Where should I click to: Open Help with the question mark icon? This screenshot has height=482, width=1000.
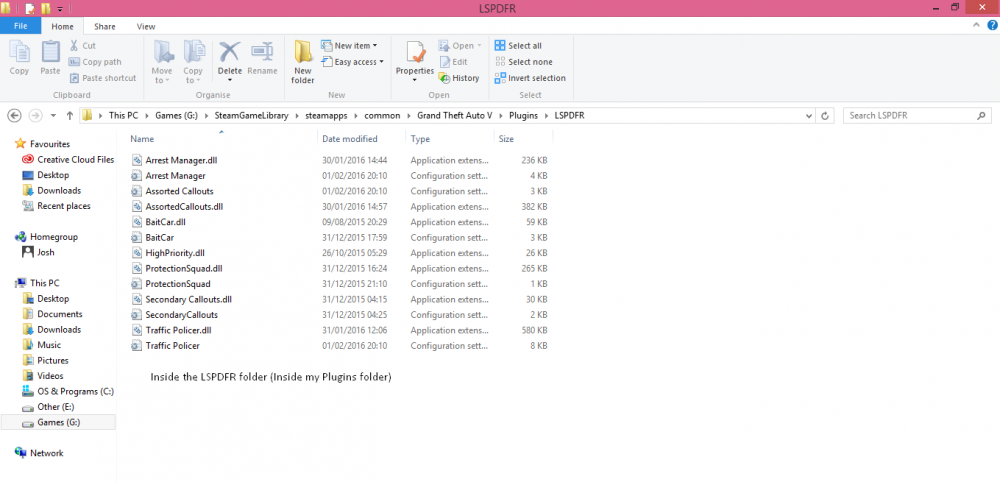coord(992,25)
